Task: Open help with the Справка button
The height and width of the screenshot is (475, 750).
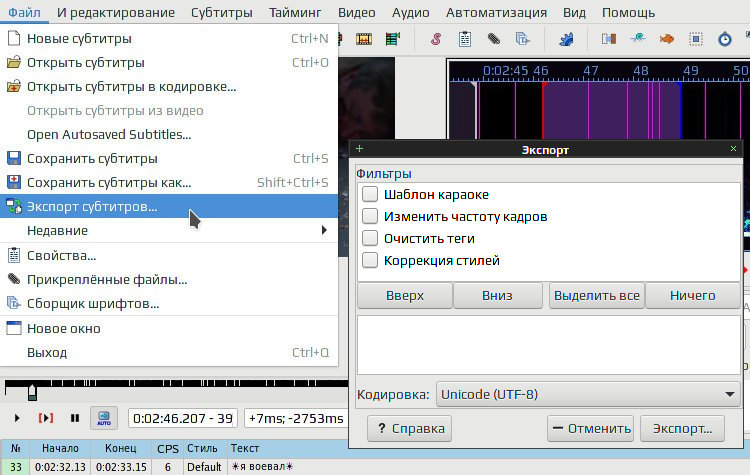Action: pyautogui.click(x=409, y=428)
